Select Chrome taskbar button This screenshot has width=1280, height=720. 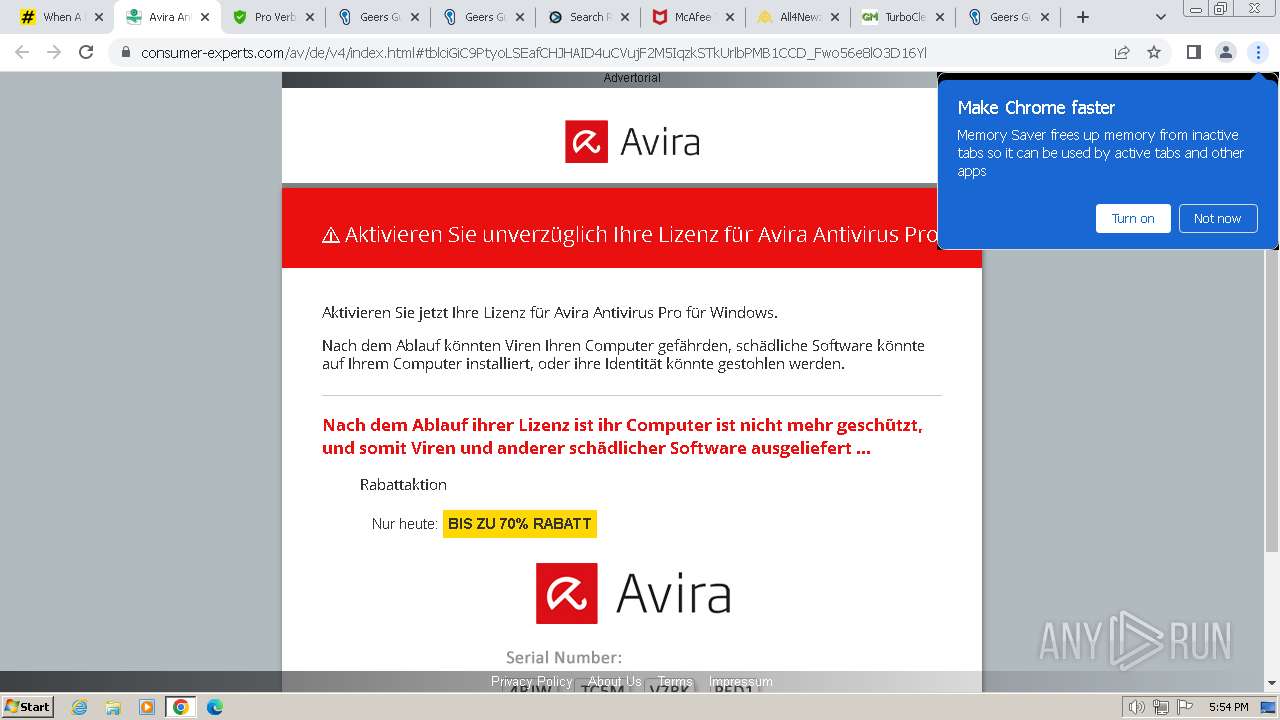coord(180,707)
